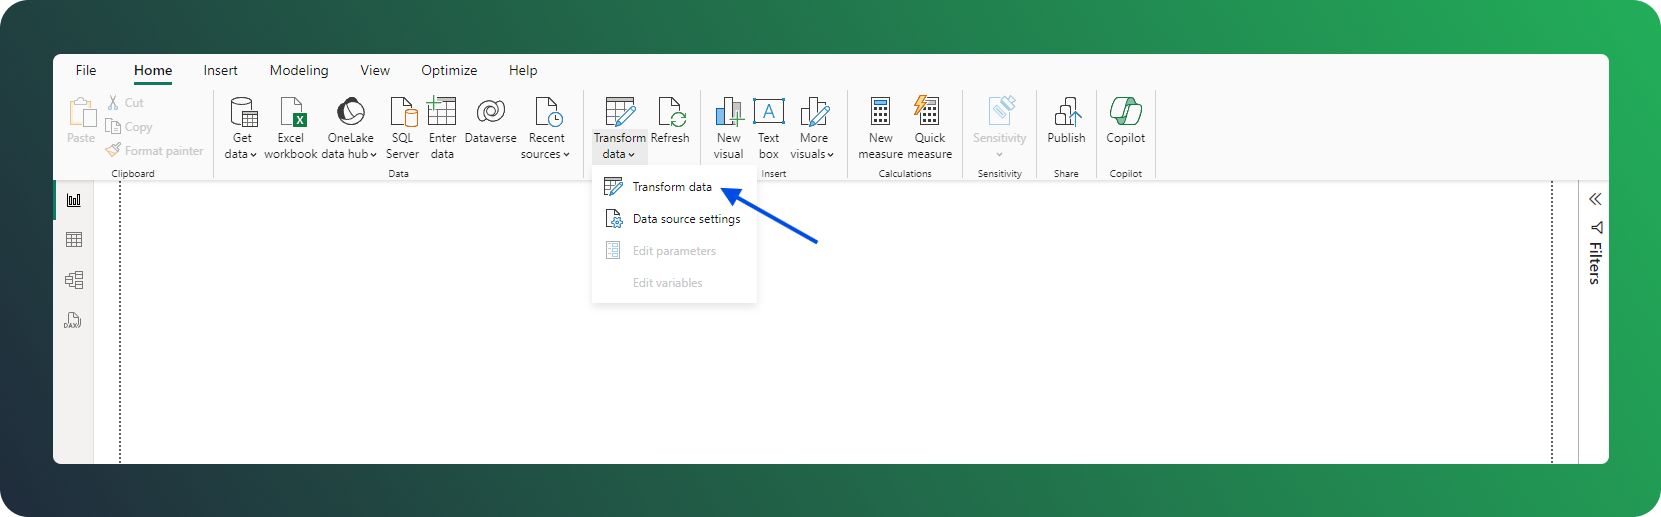
Task: Insert a New visual
Action: coord(729,112)
